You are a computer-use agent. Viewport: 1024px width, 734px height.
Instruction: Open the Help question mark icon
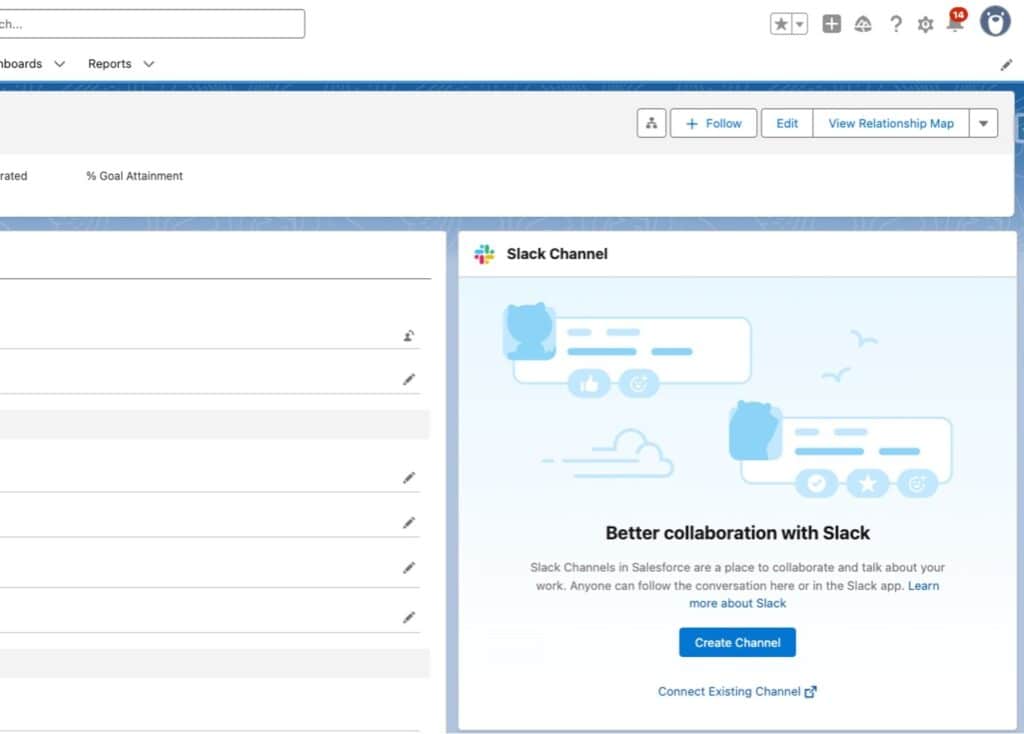[895, 23]
